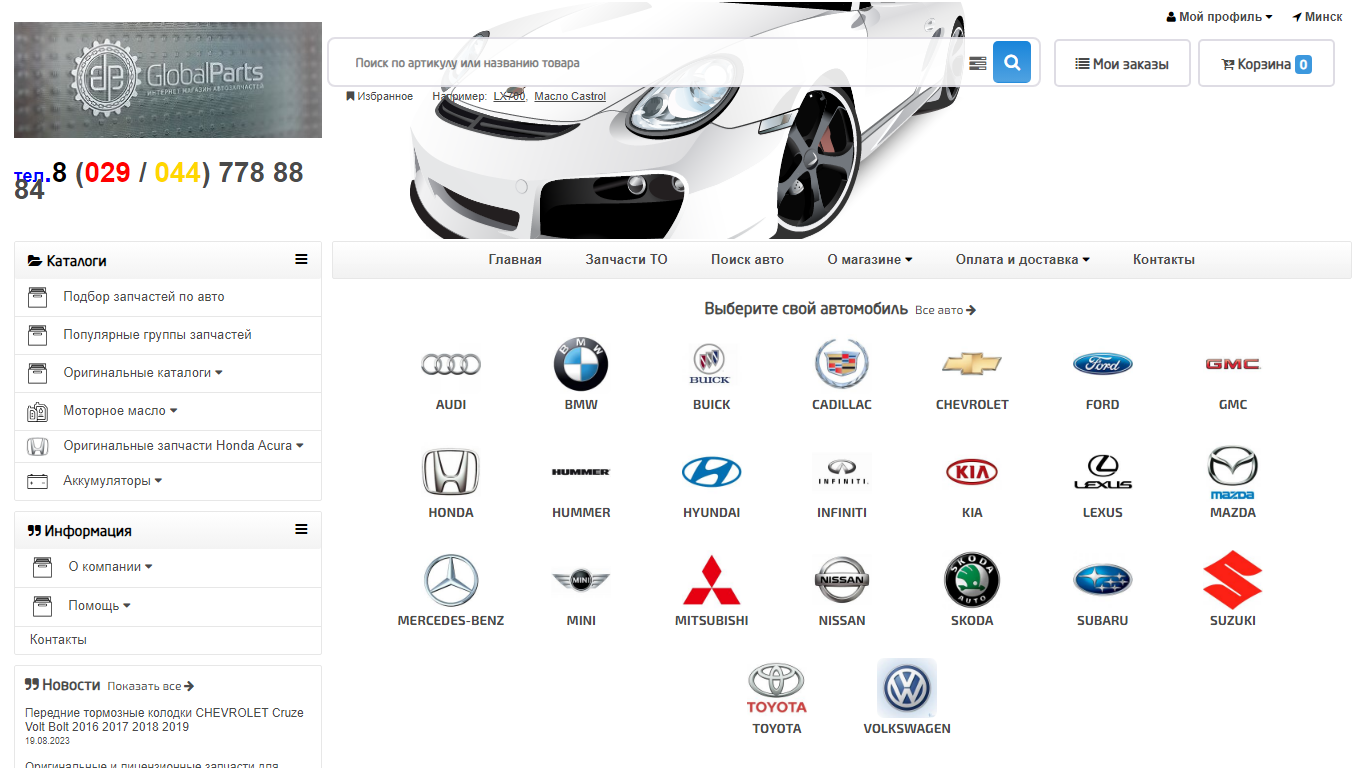Viewport: 1366px width, 768px height.
Task: Toggle the Каталоги panel hamburger menu
Action: tap(301, 259)
